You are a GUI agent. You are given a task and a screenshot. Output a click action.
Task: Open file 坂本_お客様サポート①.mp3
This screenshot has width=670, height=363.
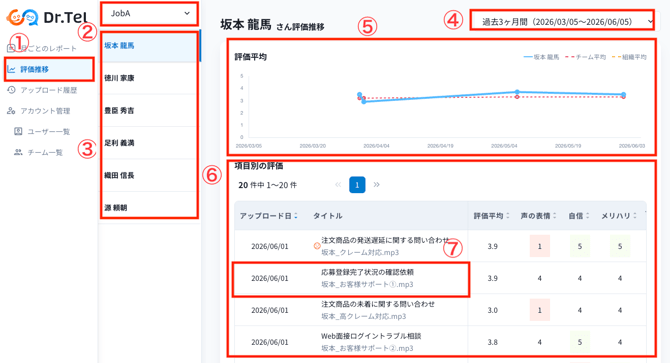click(367, 284)
